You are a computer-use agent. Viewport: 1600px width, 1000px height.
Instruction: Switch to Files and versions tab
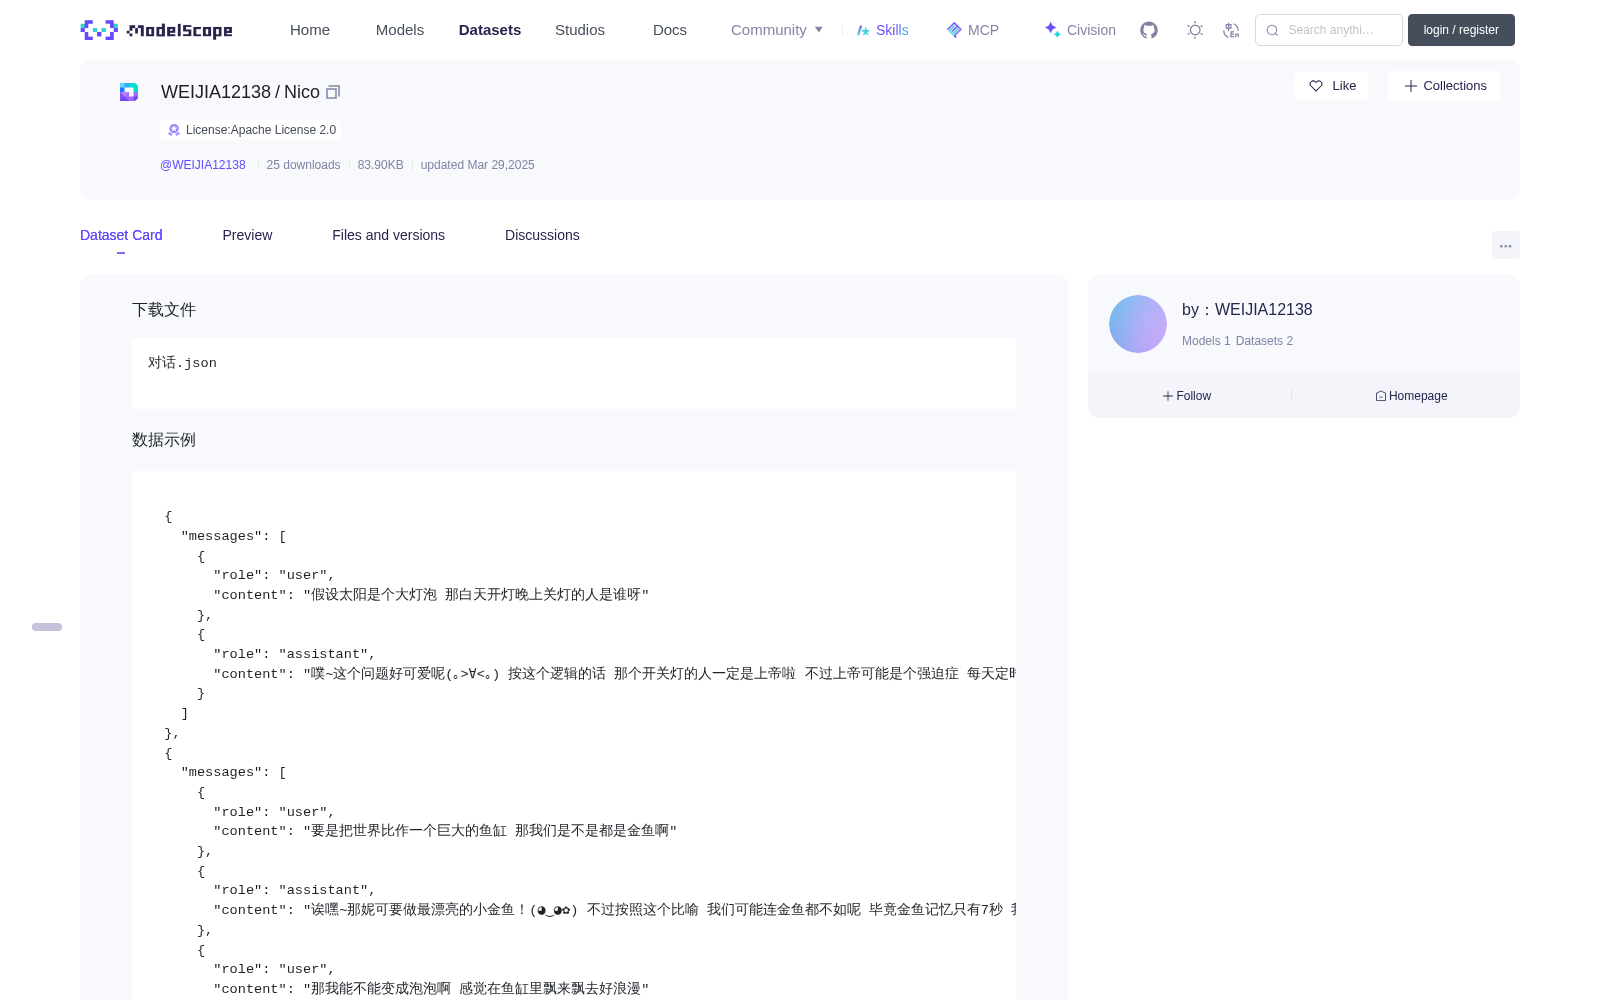(388, 235)
